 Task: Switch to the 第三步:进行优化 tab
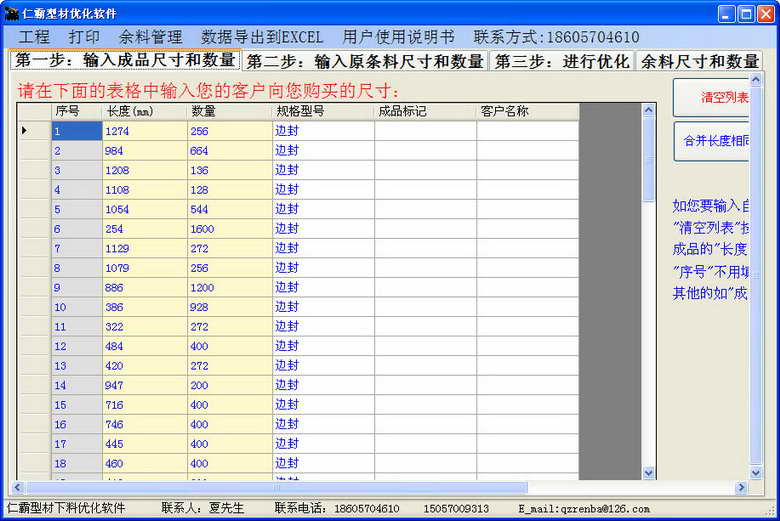point(562,61)
